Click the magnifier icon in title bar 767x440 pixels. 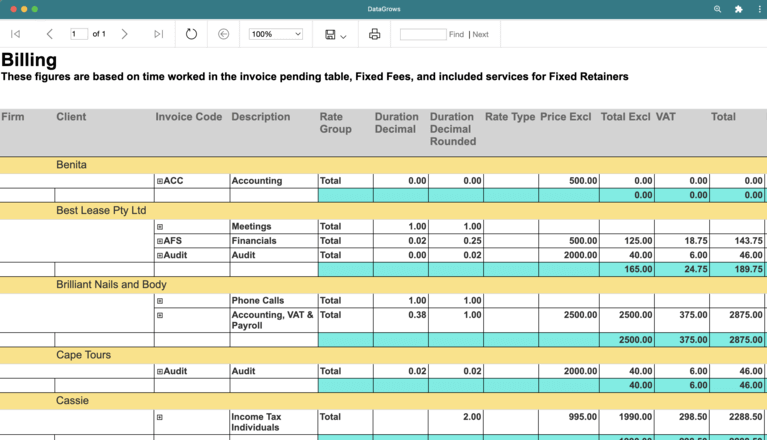pyautogui.click(x=717, y=9)
